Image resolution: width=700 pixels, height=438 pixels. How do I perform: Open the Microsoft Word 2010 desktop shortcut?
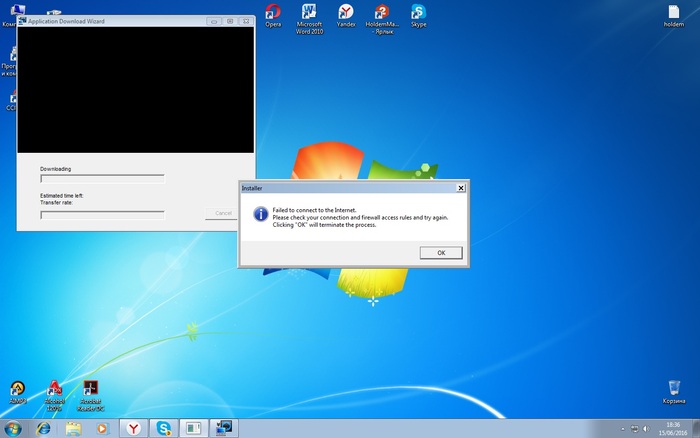click(x=309, y=12)
